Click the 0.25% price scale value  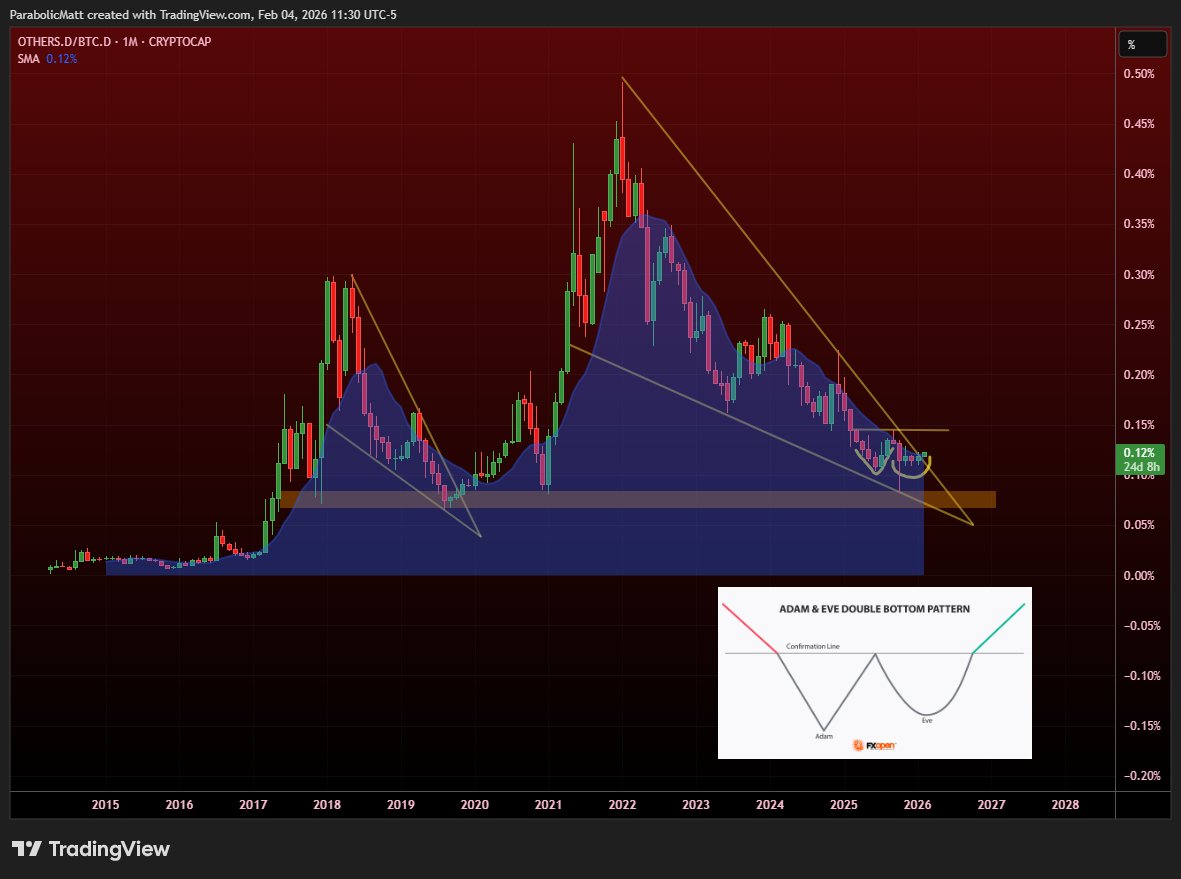click(x=1139, y=325)
